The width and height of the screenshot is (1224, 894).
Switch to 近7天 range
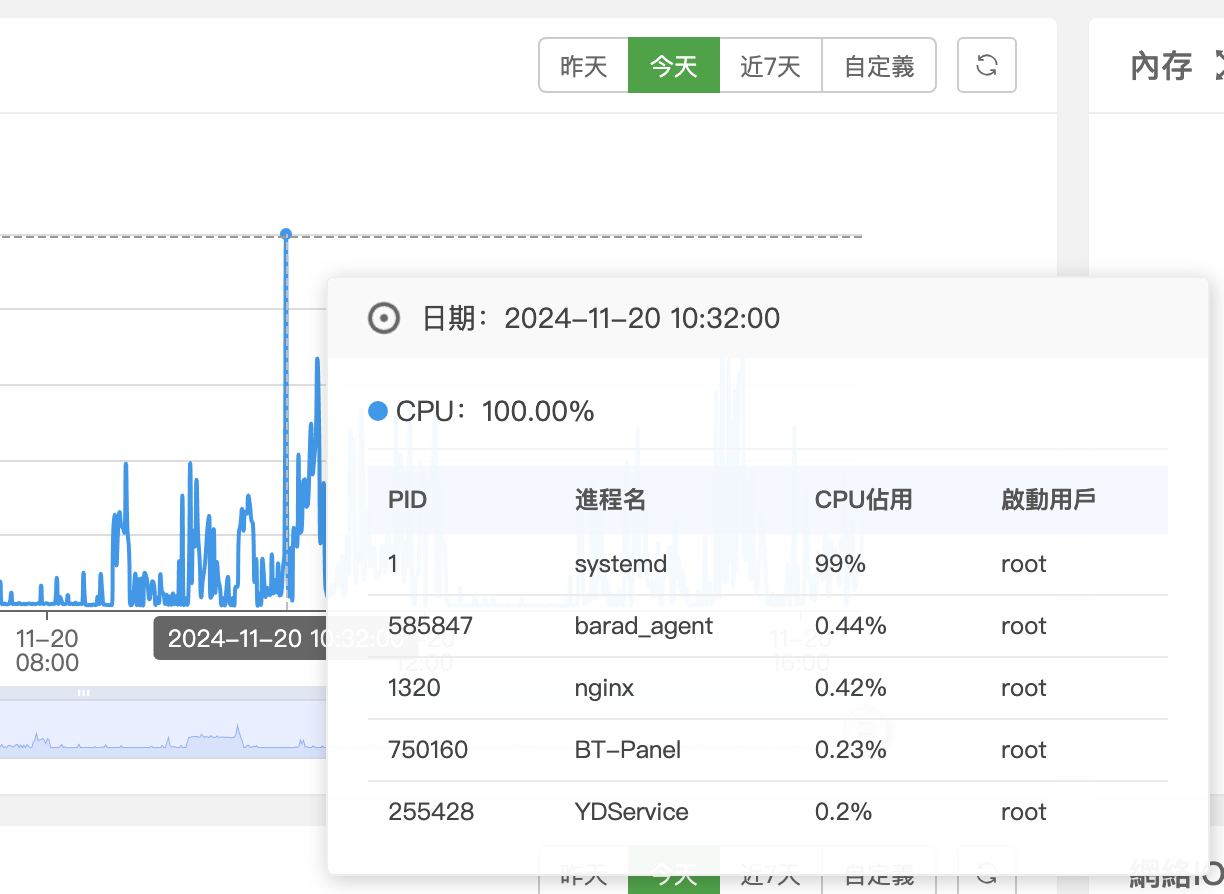pos(771,66)
